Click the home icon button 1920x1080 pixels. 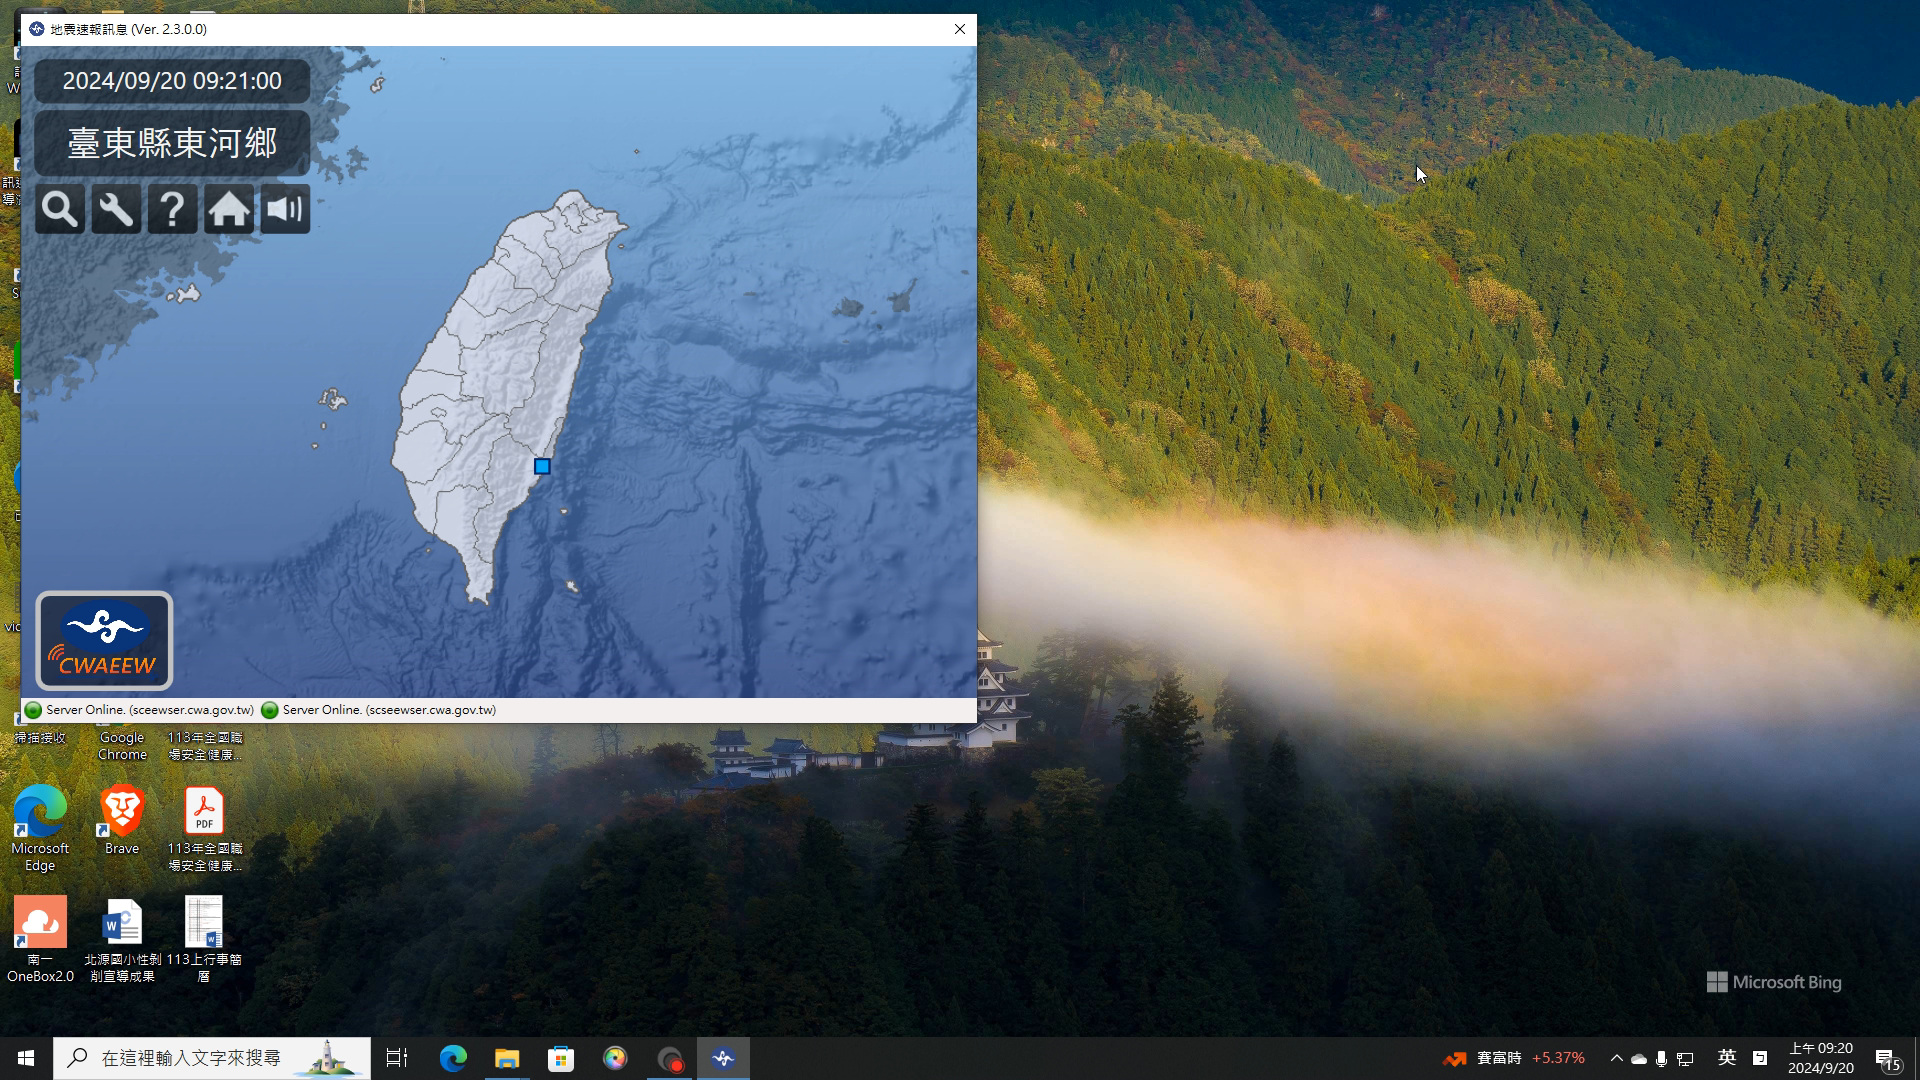[229, 210]
